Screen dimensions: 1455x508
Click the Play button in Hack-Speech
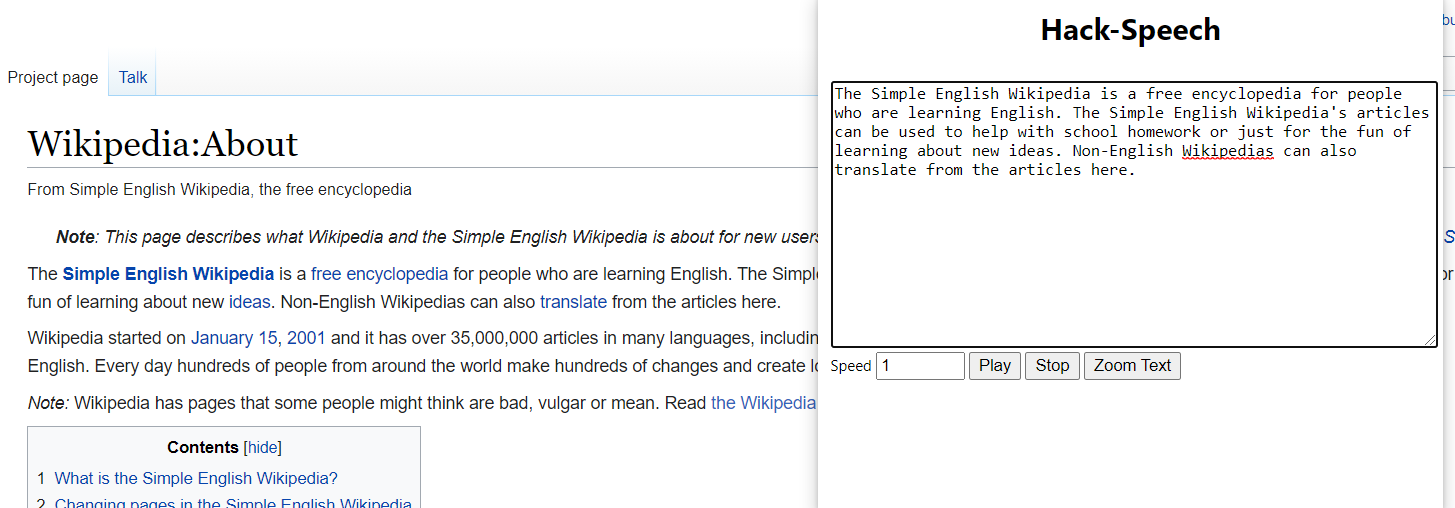click(x=995, y=366)
